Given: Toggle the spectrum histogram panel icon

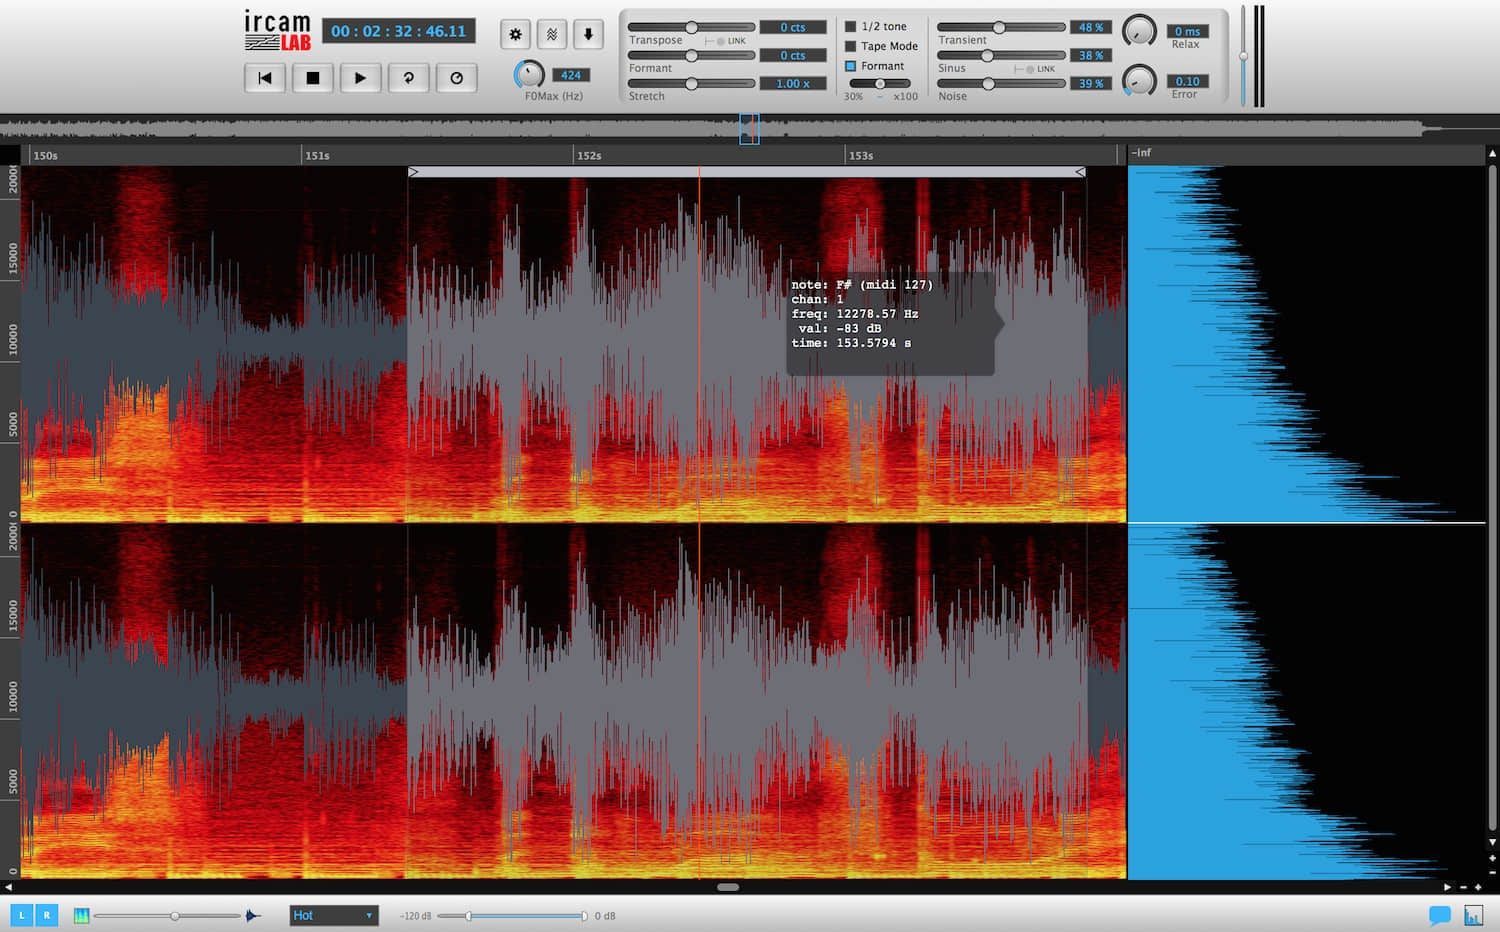Looking at the screenshot, I should (x=1473, y=915).
